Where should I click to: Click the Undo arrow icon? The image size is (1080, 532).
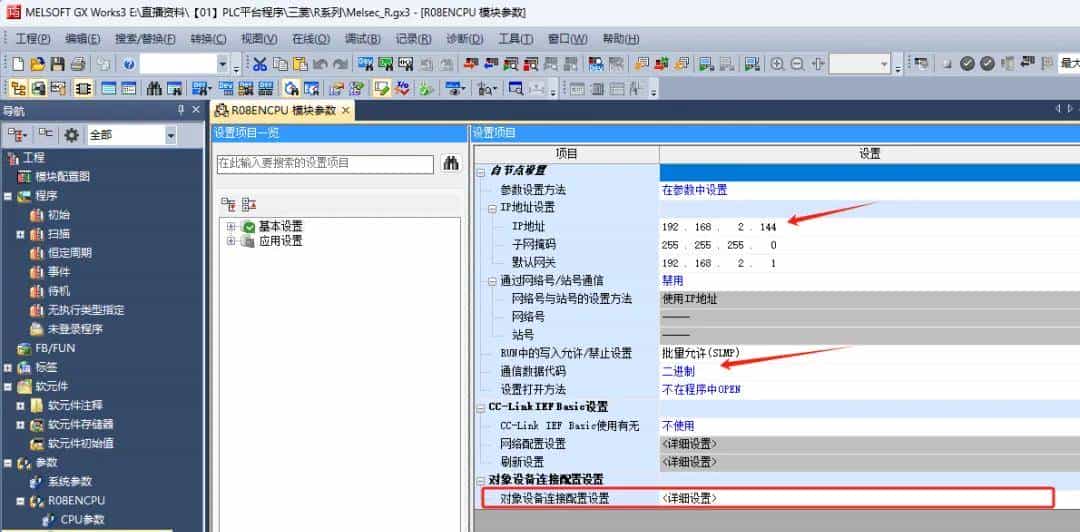click(320, 64)
